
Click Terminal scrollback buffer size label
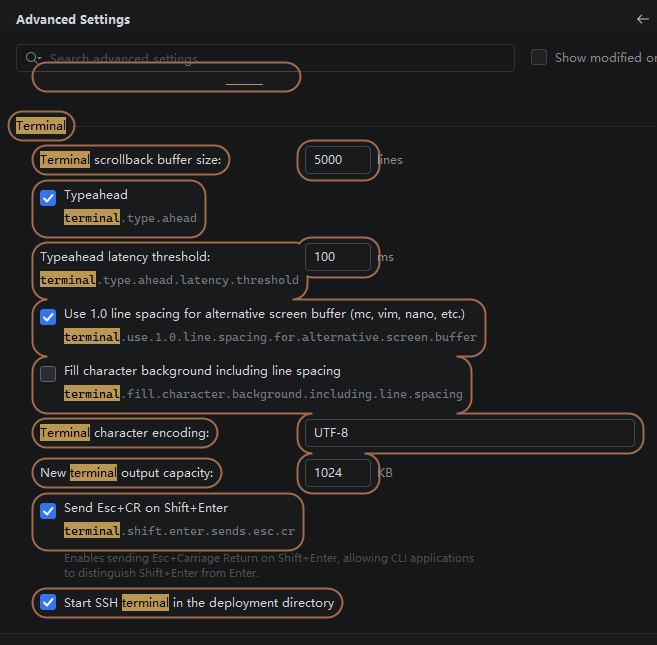pos(130,160)
